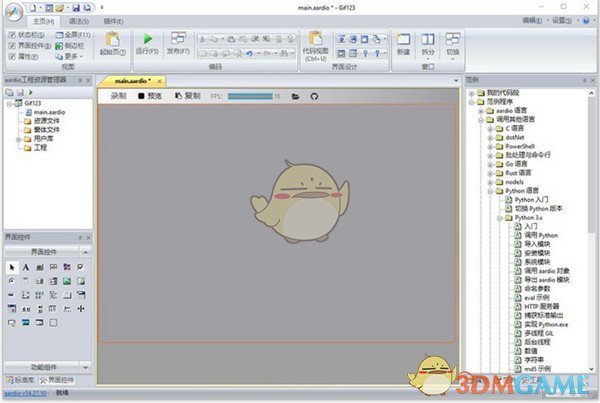Open the Edit (编辑) menu at top right
Viewport: 600px width, 403px height.
click(532, 21)
